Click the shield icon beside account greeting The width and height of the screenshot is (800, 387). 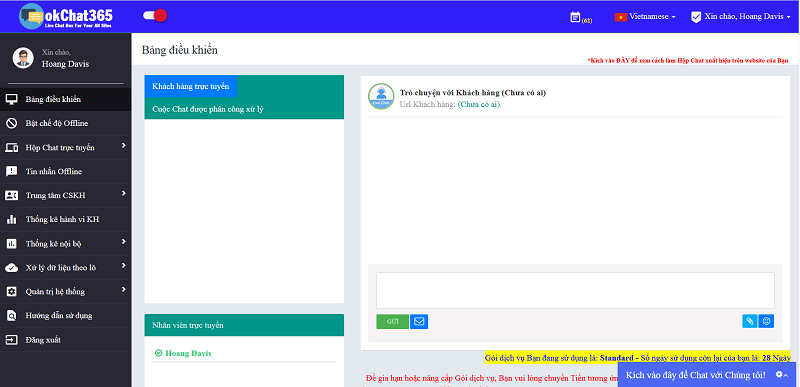[696, 17]
